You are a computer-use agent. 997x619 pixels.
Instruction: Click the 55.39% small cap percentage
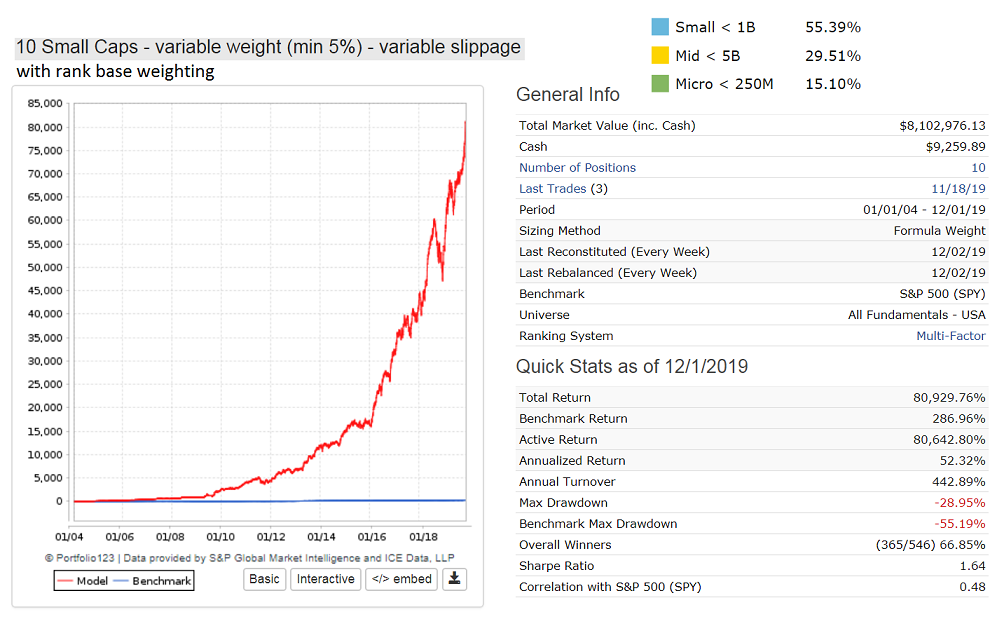[x=833, y=27]
